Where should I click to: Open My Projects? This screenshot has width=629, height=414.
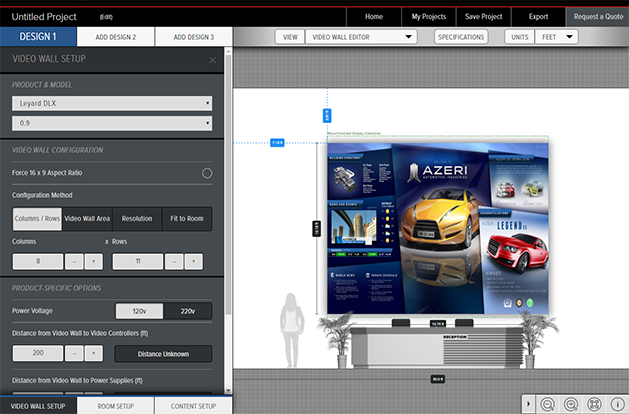click(x=429, y=17)
